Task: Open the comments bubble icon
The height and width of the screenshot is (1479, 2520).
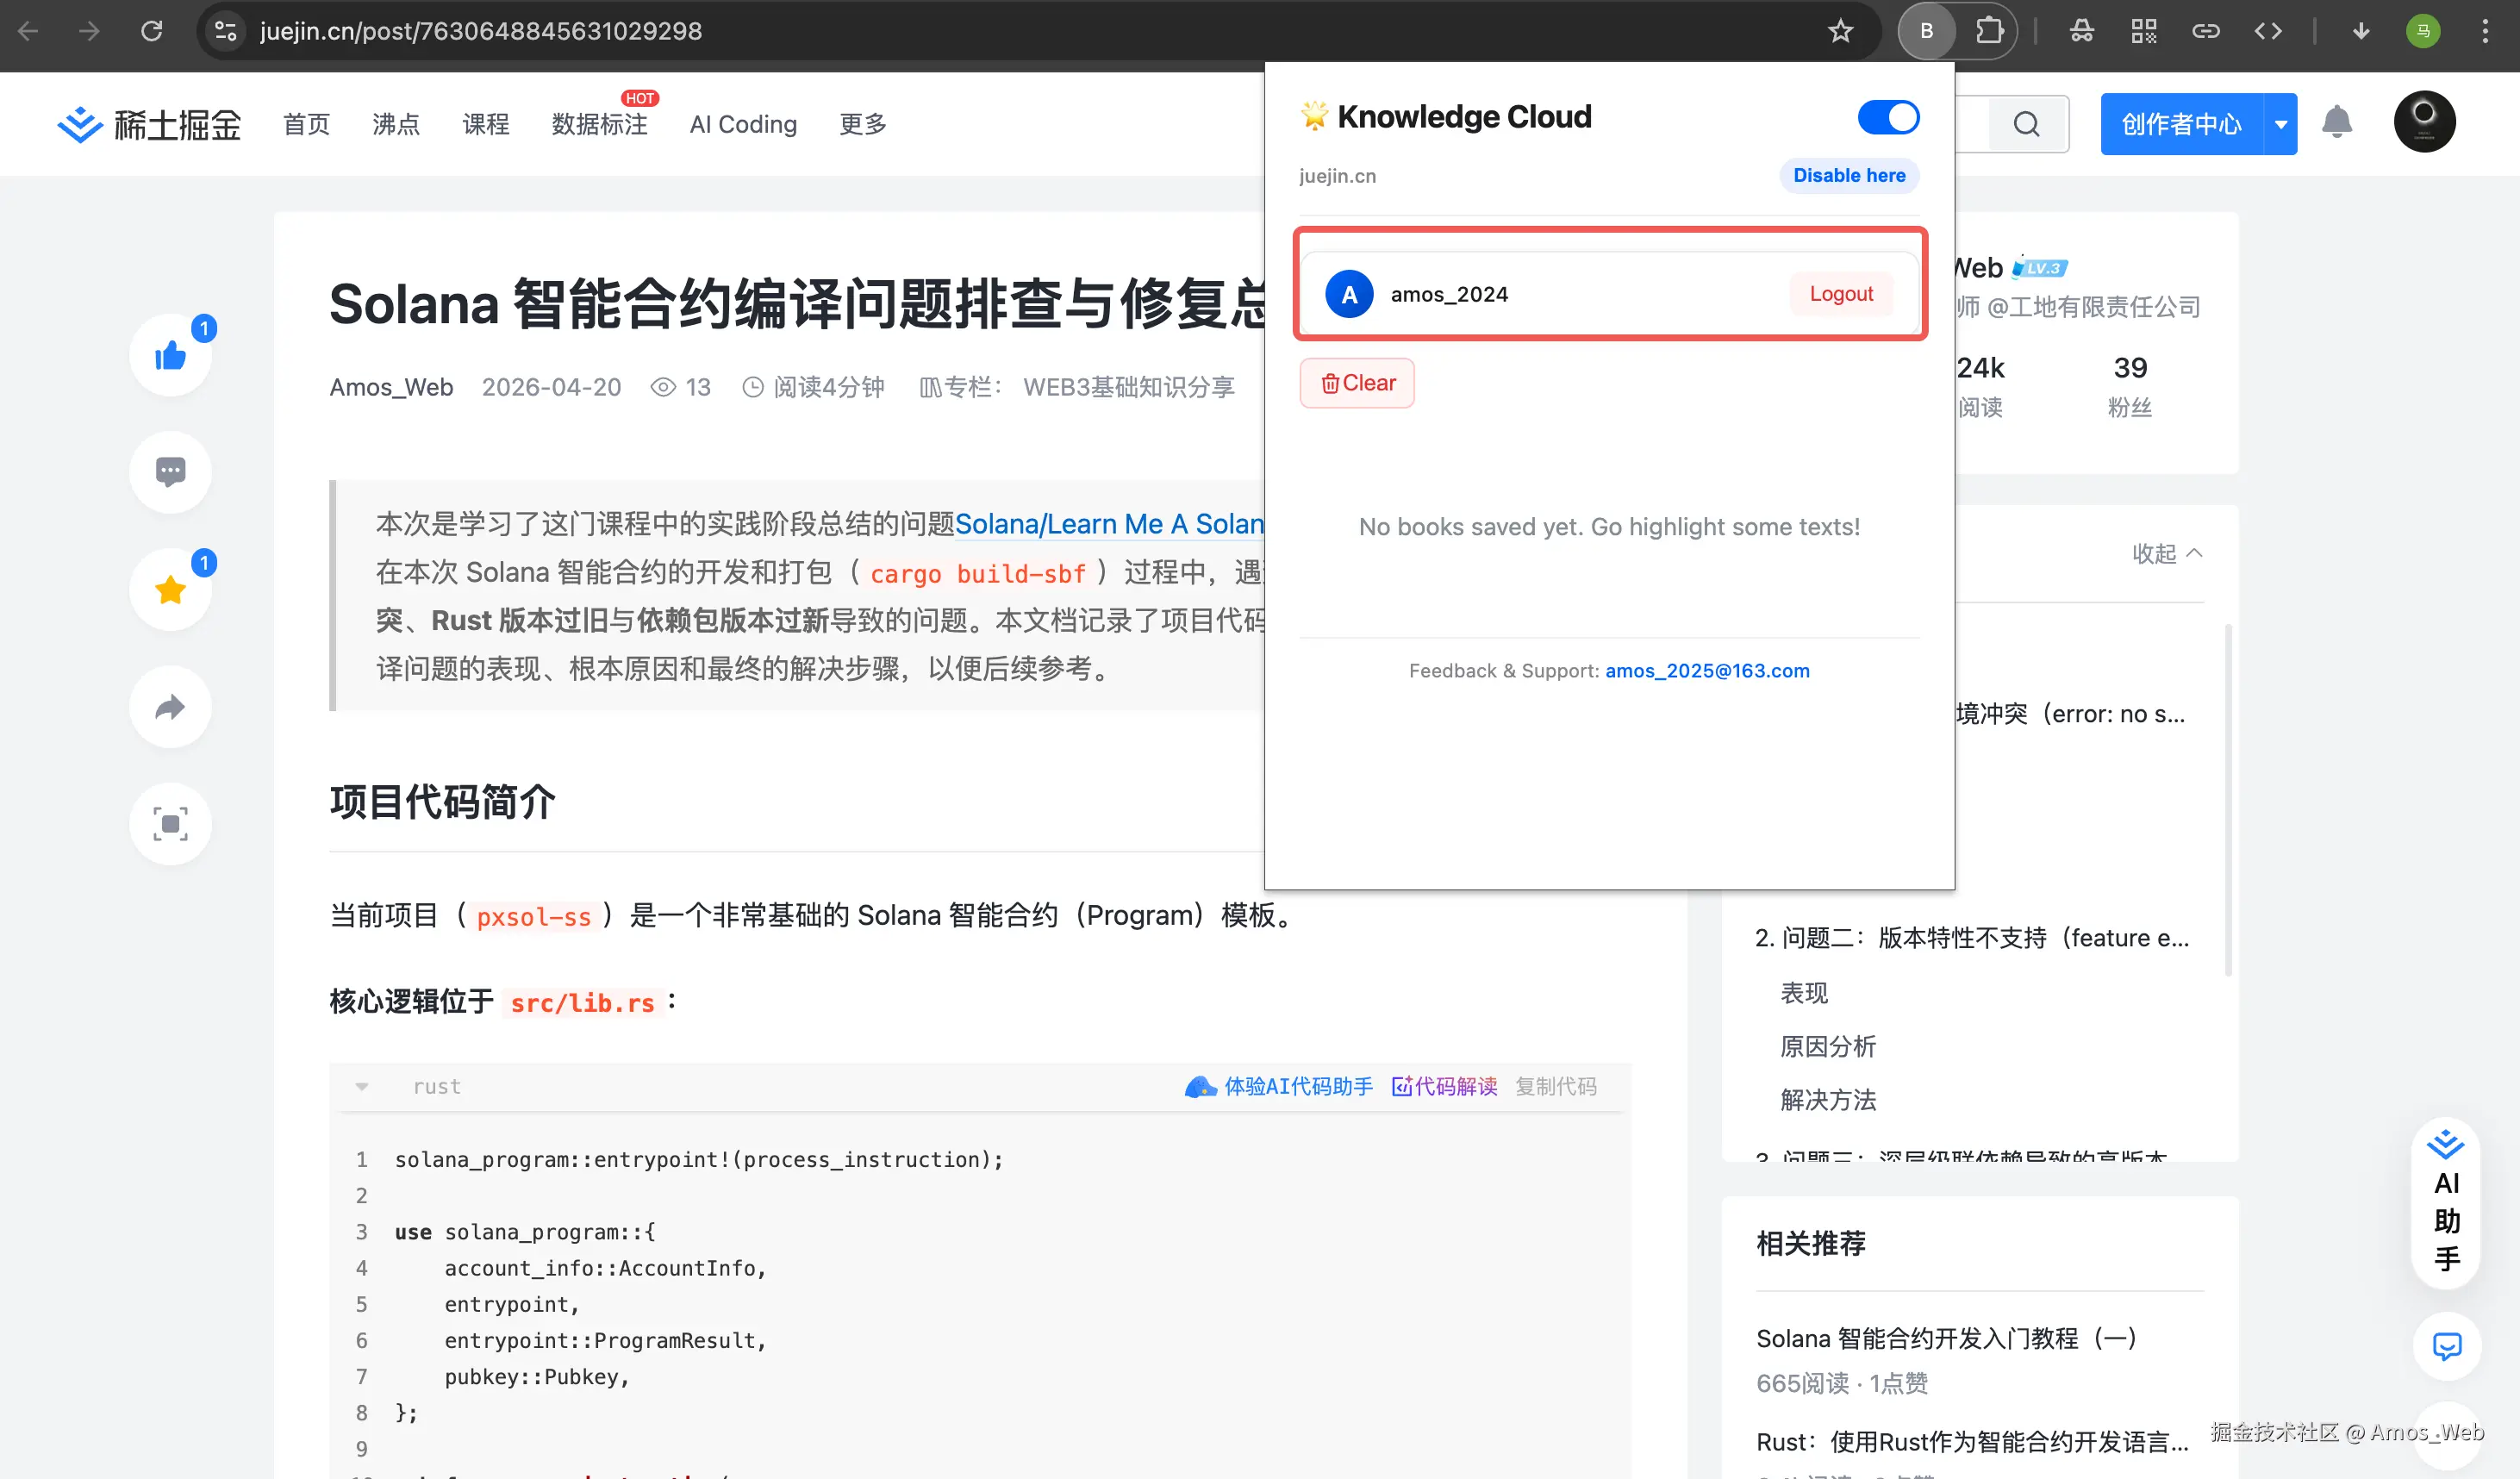Action: (x=170, y=472)
